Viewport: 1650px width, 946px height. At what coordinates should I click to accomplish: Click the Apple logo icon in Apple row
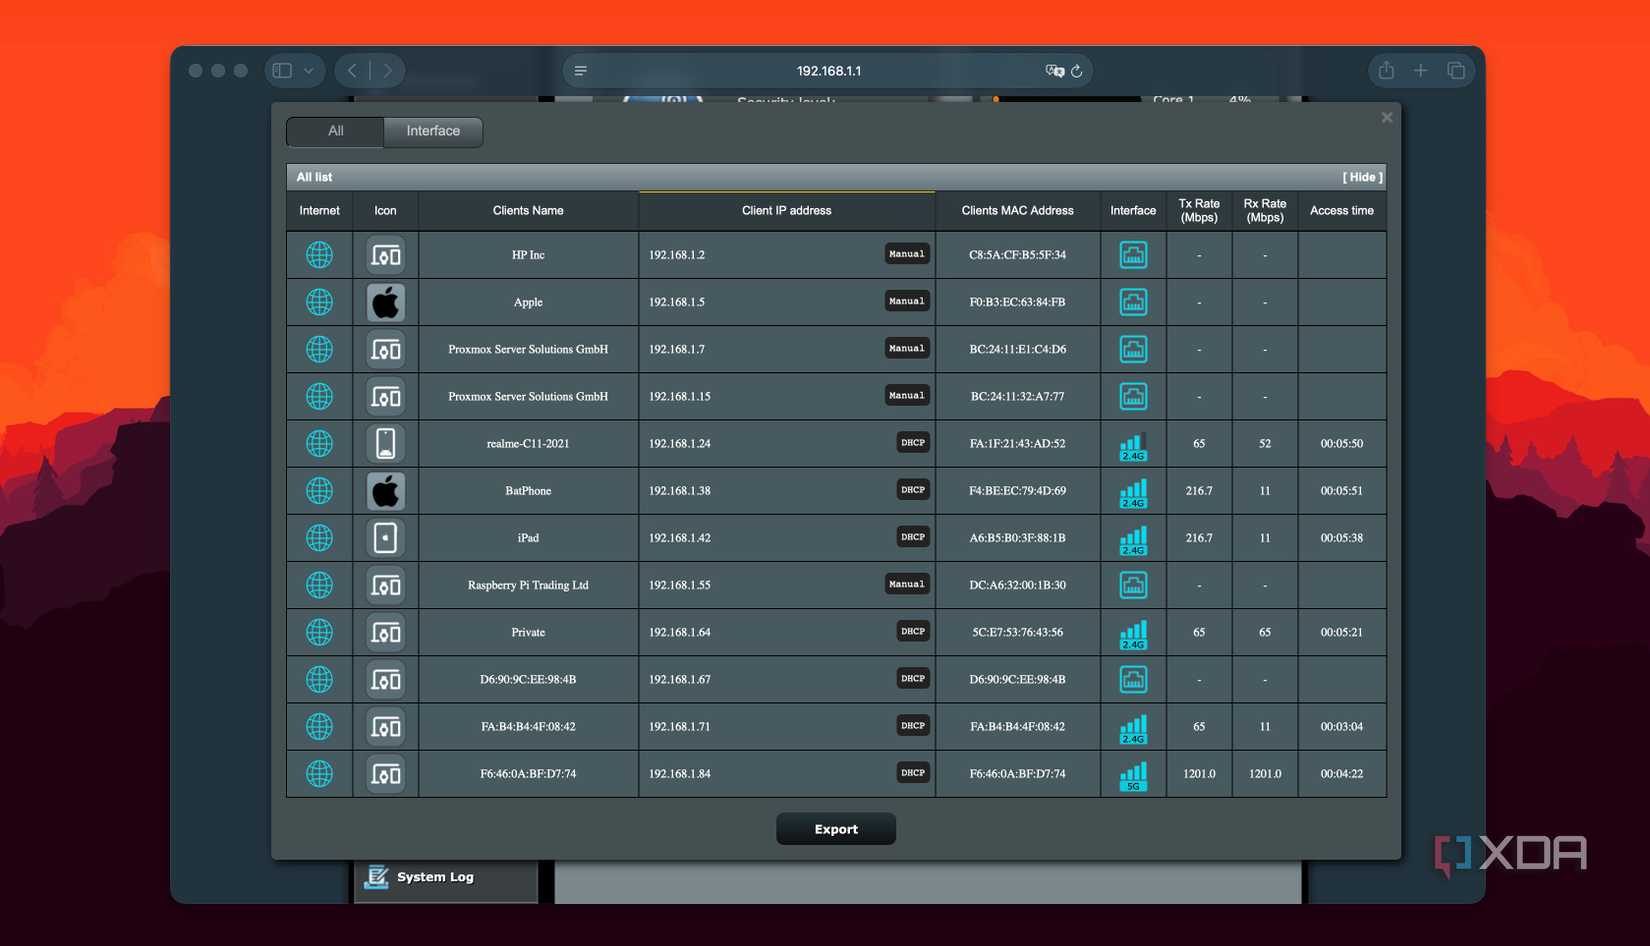point(385,302)
